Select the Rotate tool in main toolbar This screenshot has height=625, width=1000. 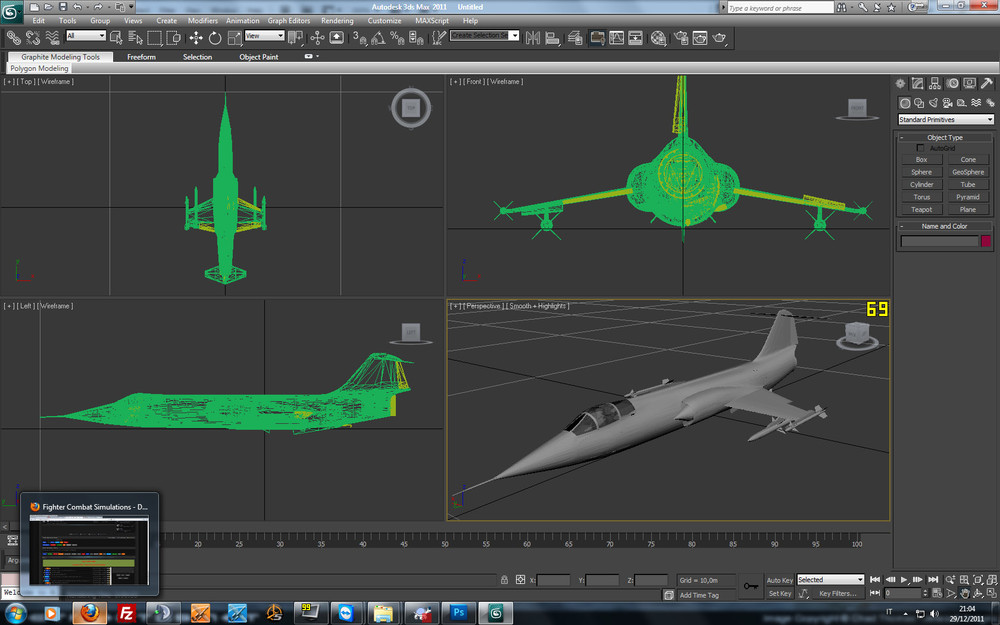(215, 38)
